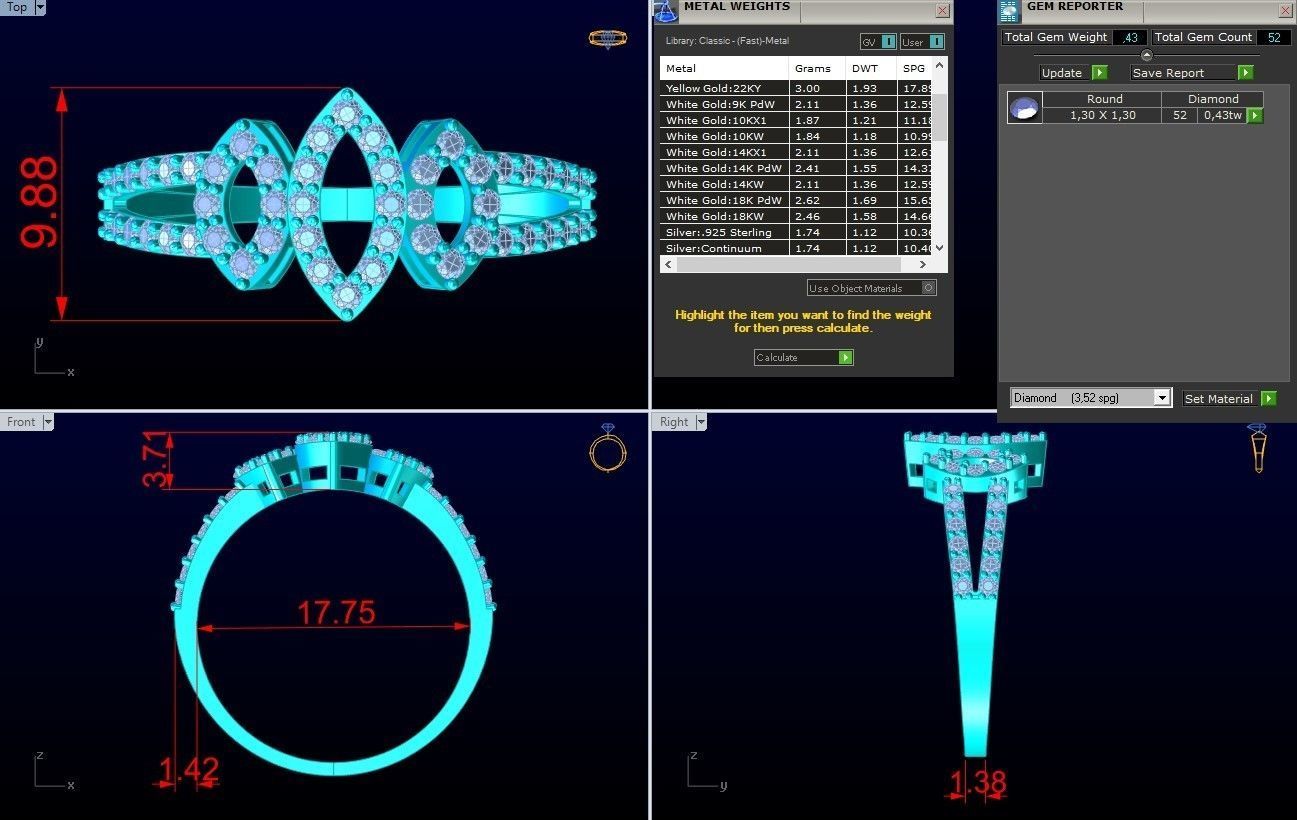Select the White Gold:18KW row
Image resolution: width=1297 pixels, height=820 pixels.
(x=796, y=216)
